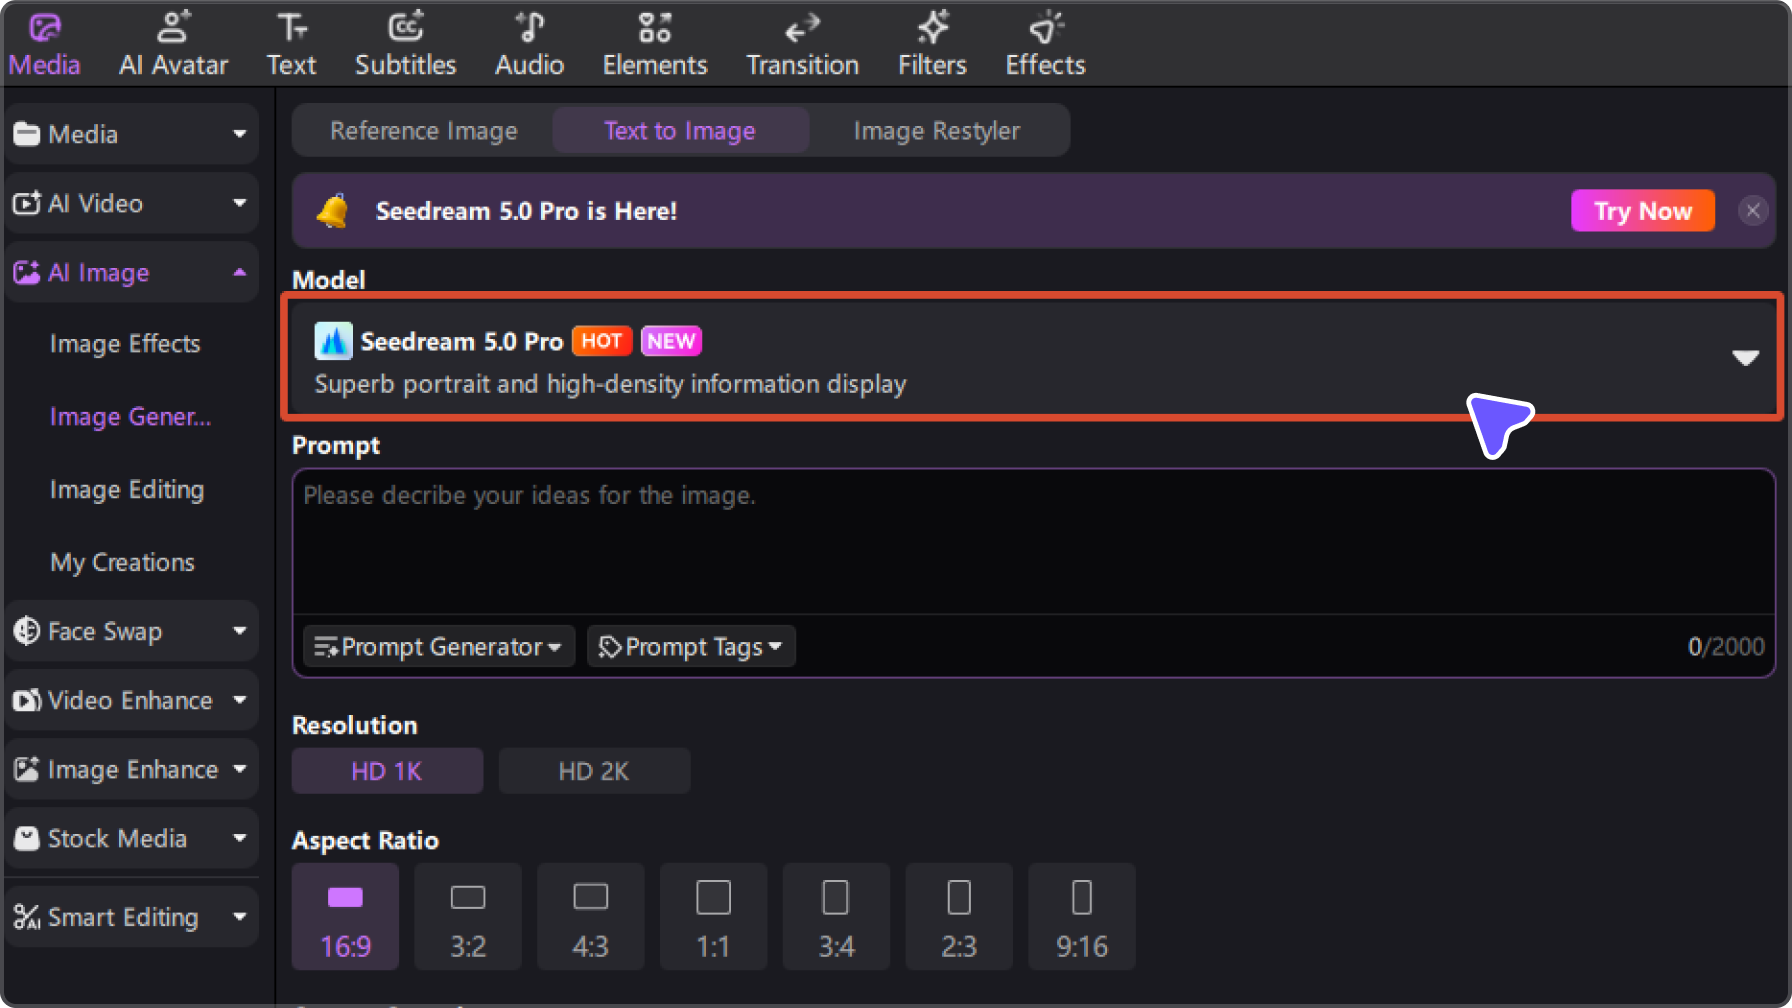The height and width of the screenshot is (1008, 1792).
Task: Choose the 3:2 aspect ratio
Action: 468,917
